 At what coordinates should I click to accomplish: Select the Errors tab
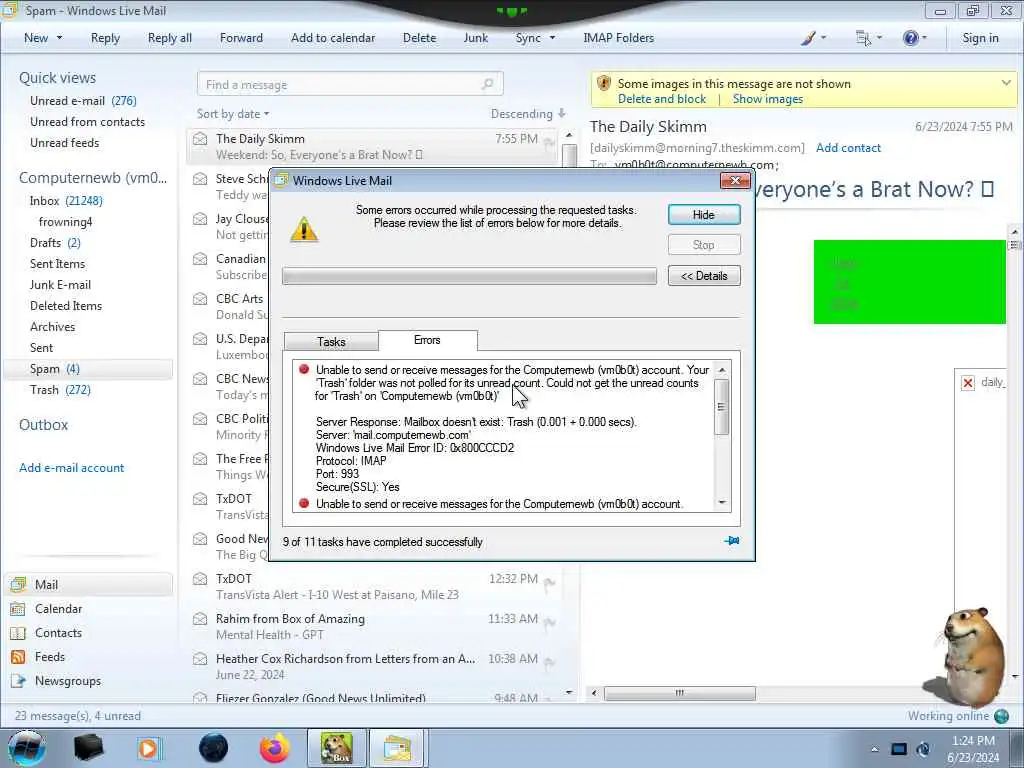(x=427, y=340)
